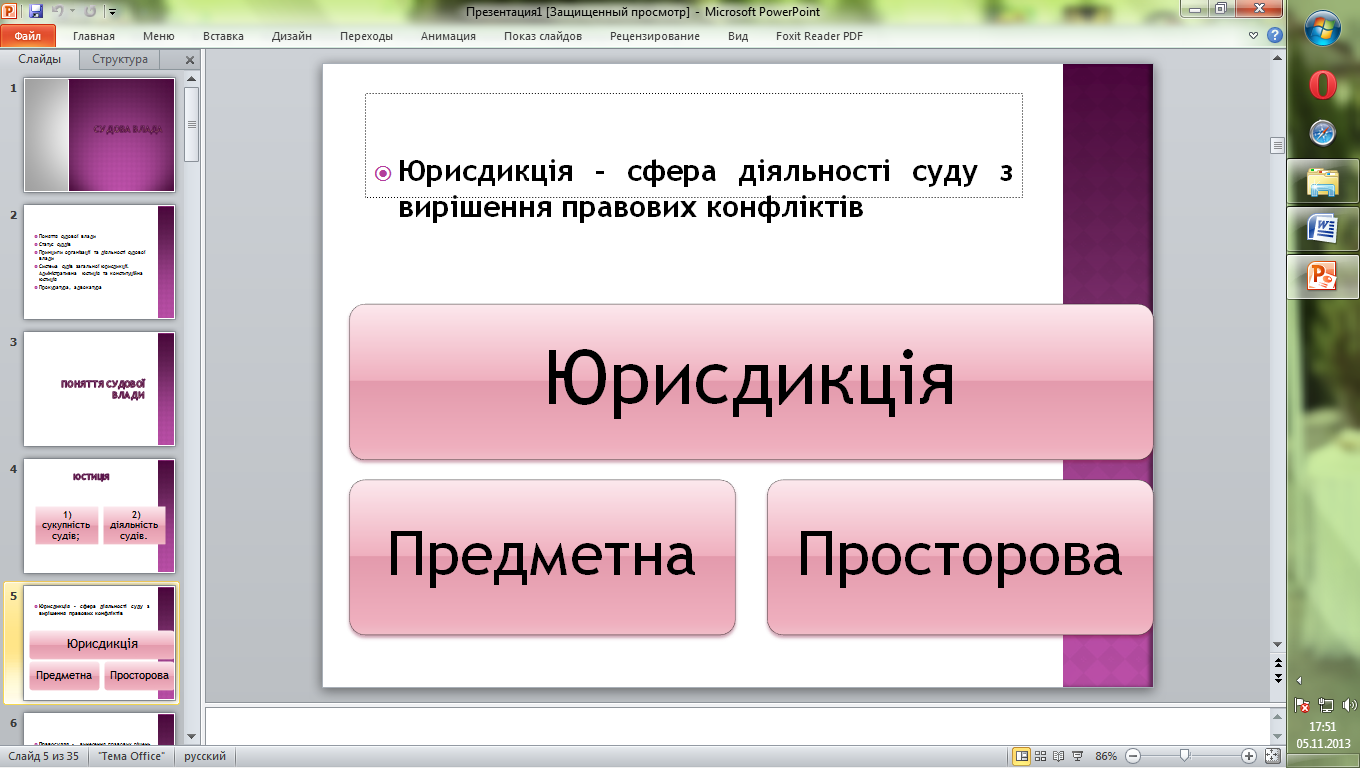Open the Файл tab
The width and height of the screenshot is (1360, 768).
click(x=27, y=36)
